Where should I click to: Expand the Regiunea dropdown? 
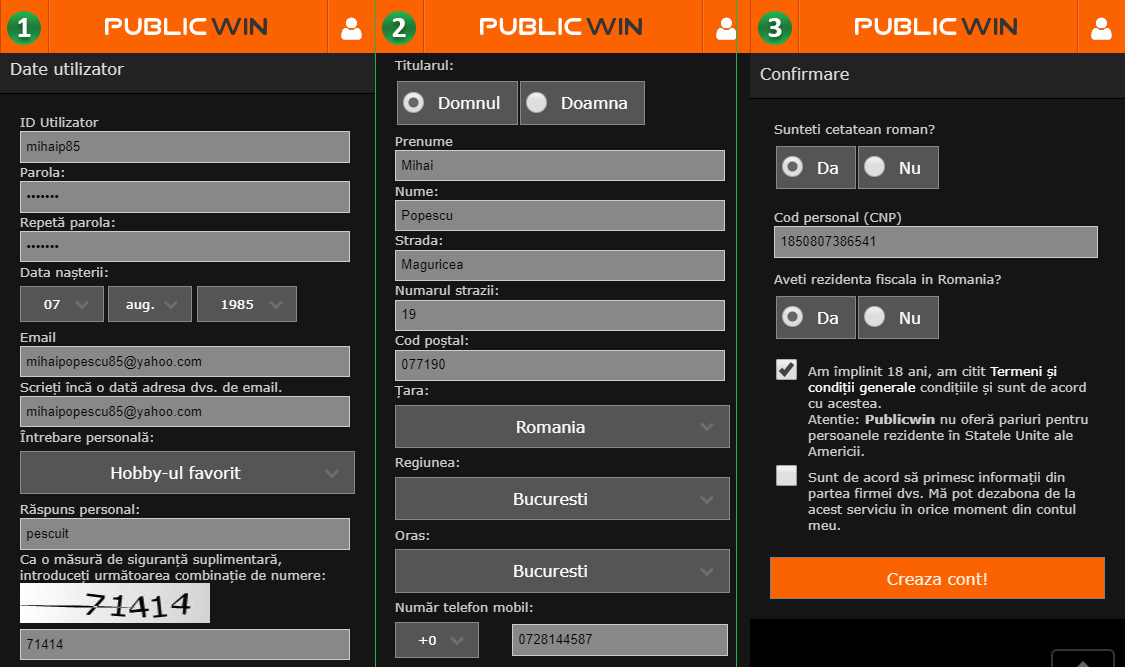[560, 498]
